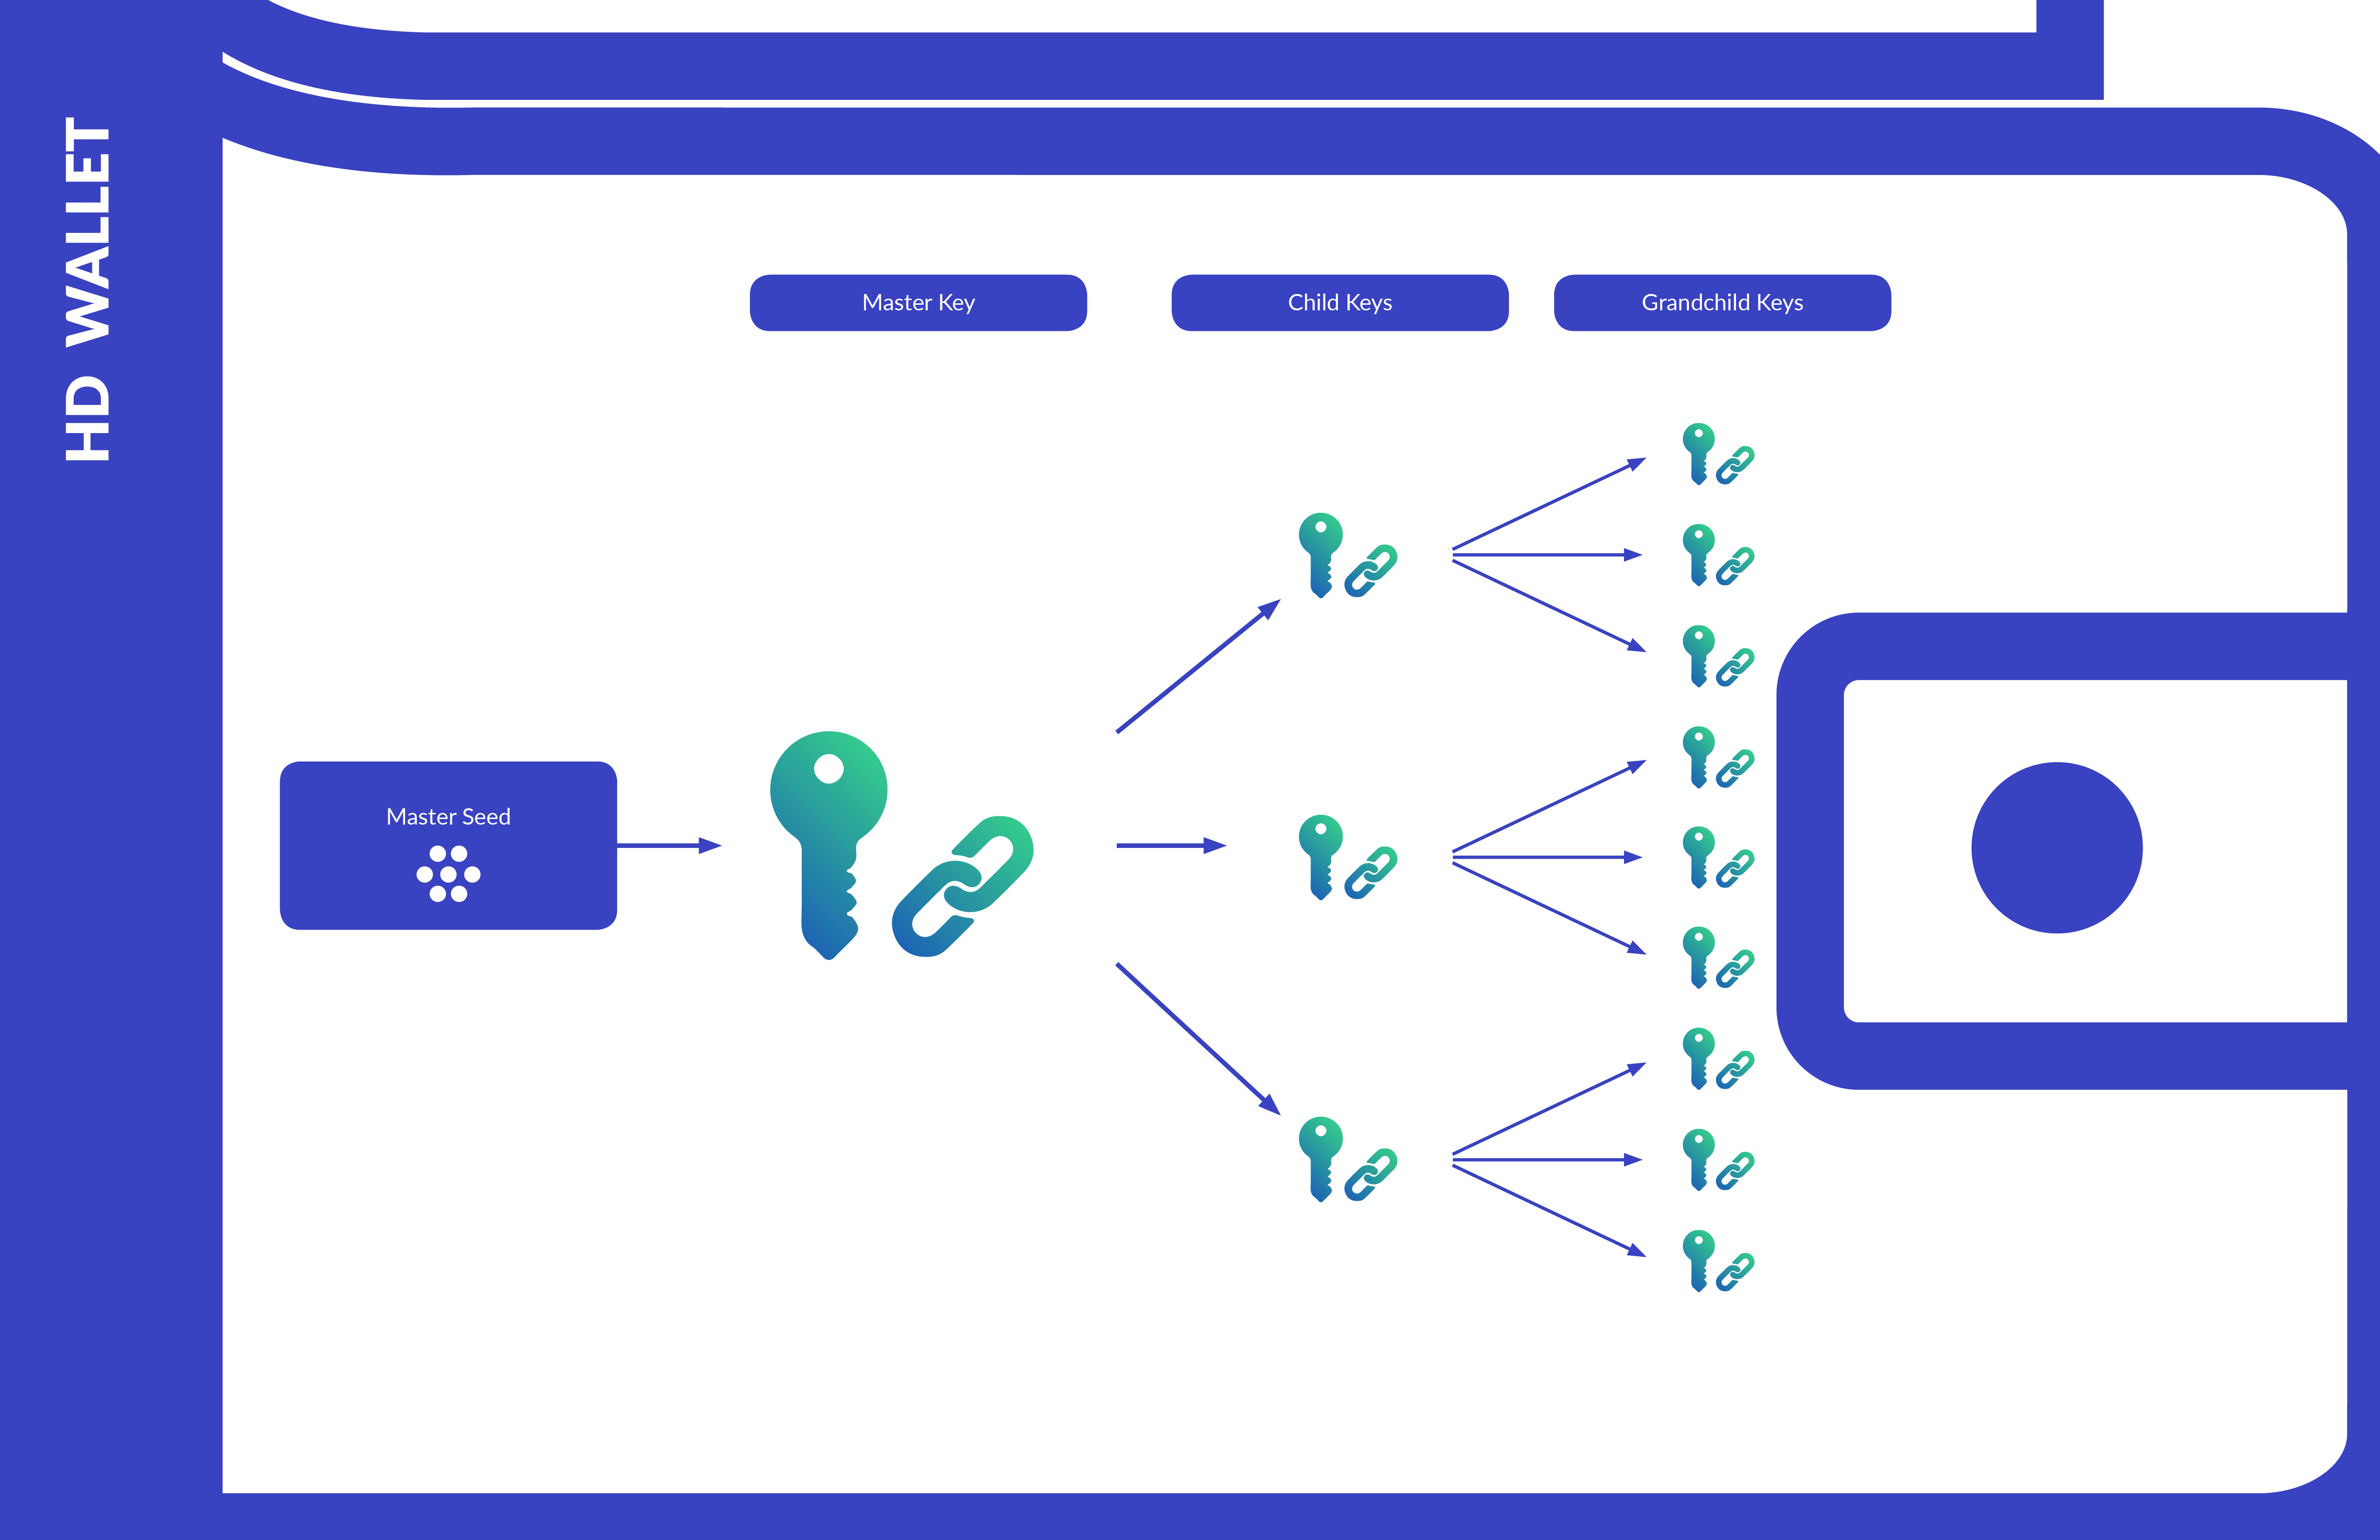Select the middle Child Key icon
This screenshot has height=1540, width=2380.
1344,862
